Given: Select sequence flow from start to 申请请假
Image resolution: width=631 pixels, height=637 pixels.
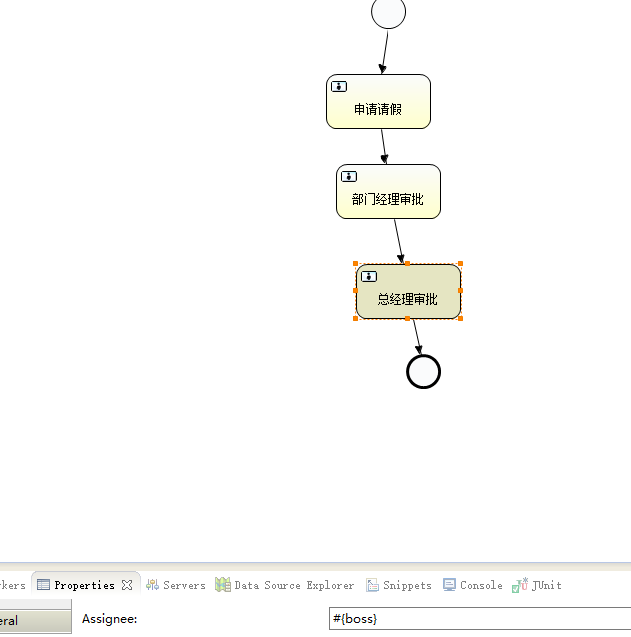Looking at the screenshot, I should (x=385, y=53).
